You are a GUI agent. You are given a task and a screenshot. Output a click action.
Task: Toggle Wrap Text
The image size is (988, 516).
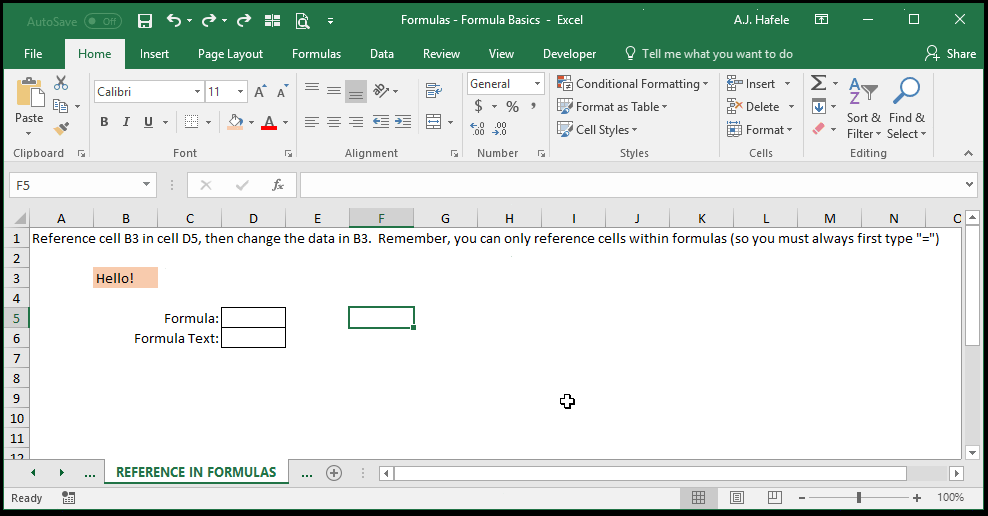pos(434,91)
